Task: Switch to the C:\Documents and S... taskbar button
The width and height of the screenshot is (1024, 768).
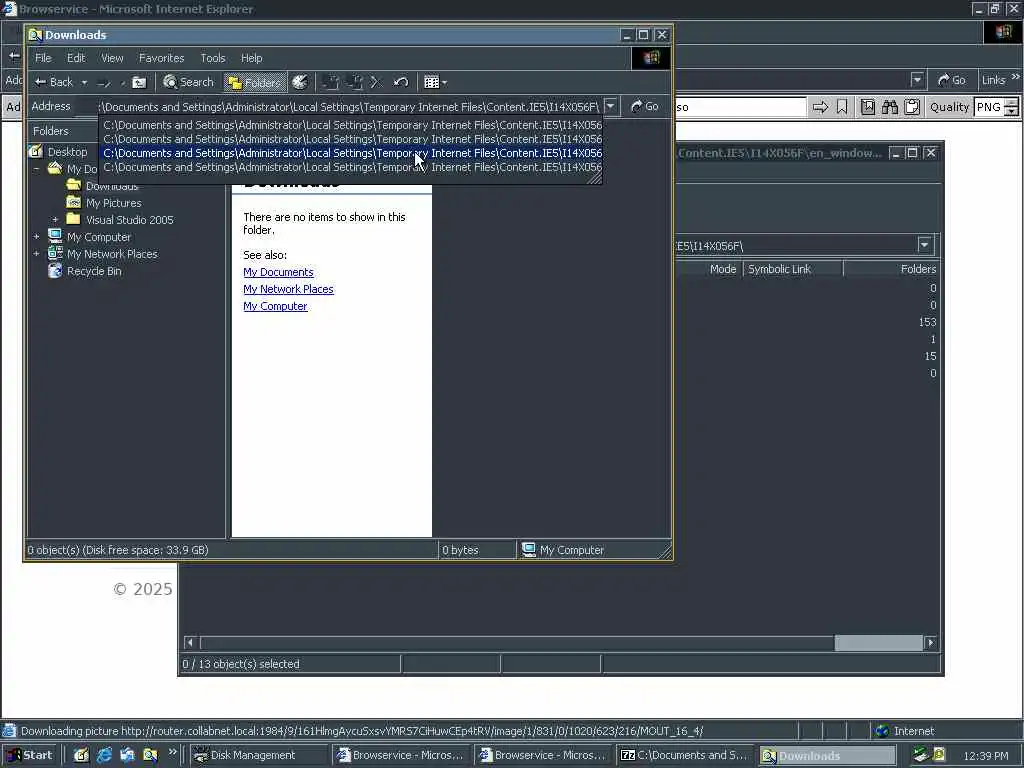Action: pos(685,755)
